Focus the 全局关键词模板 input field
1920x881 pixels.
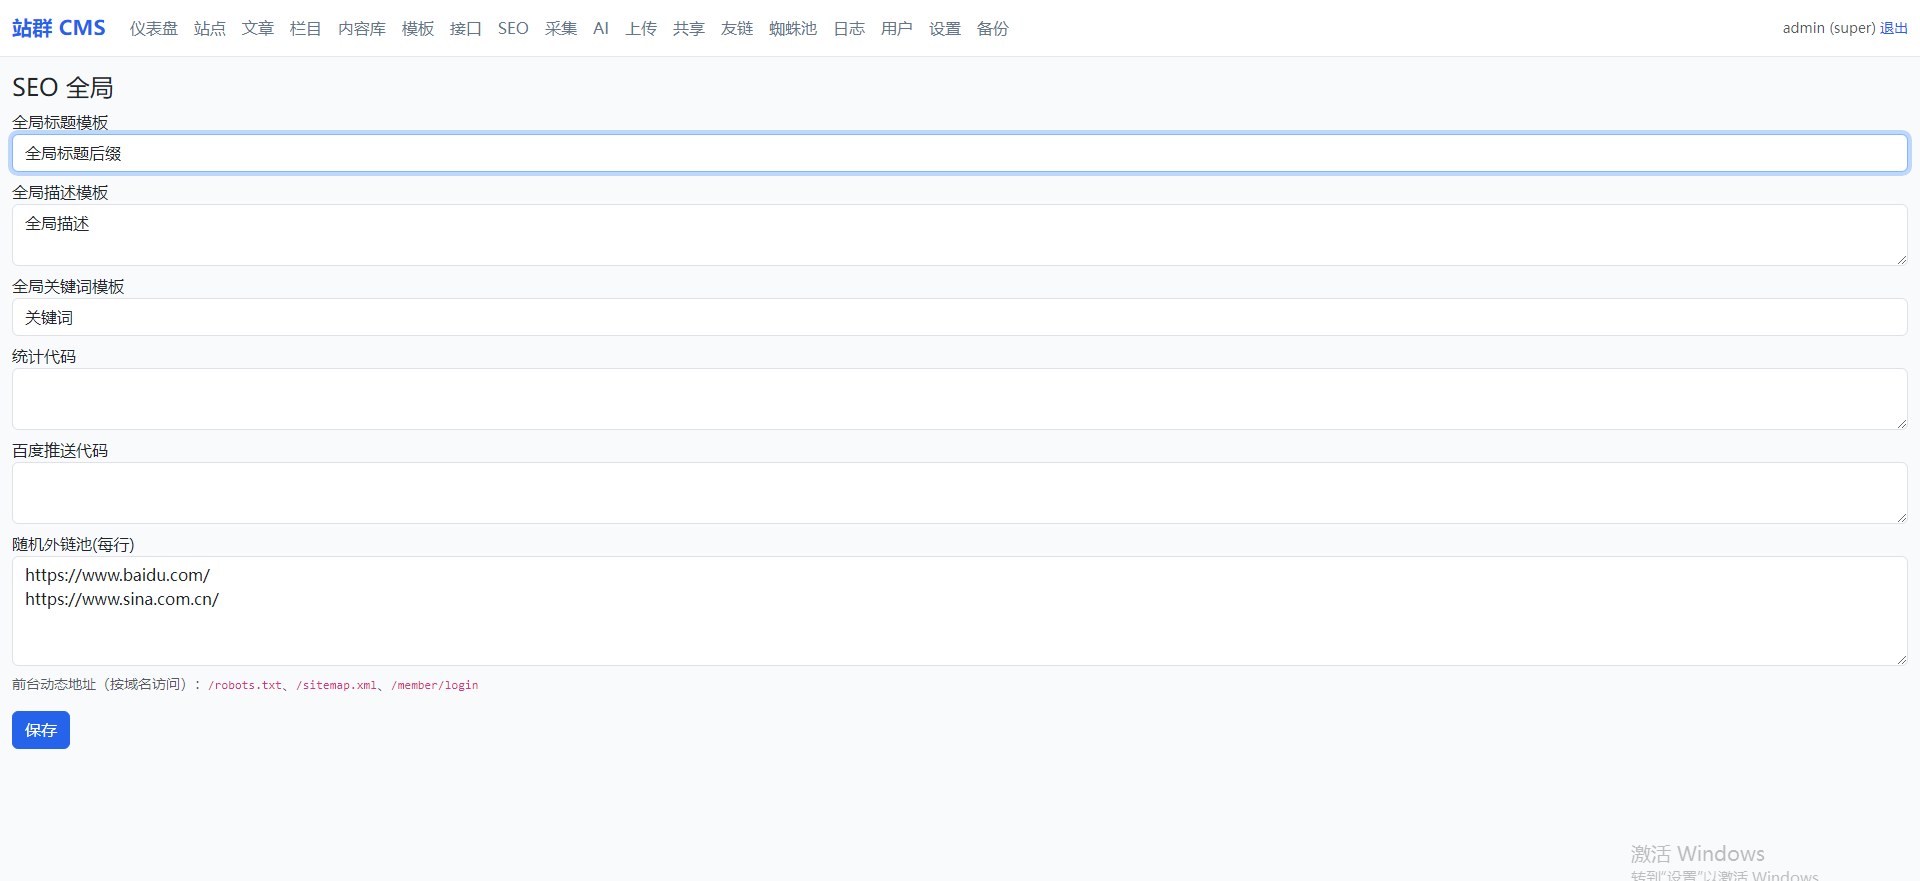click(959, 317)
